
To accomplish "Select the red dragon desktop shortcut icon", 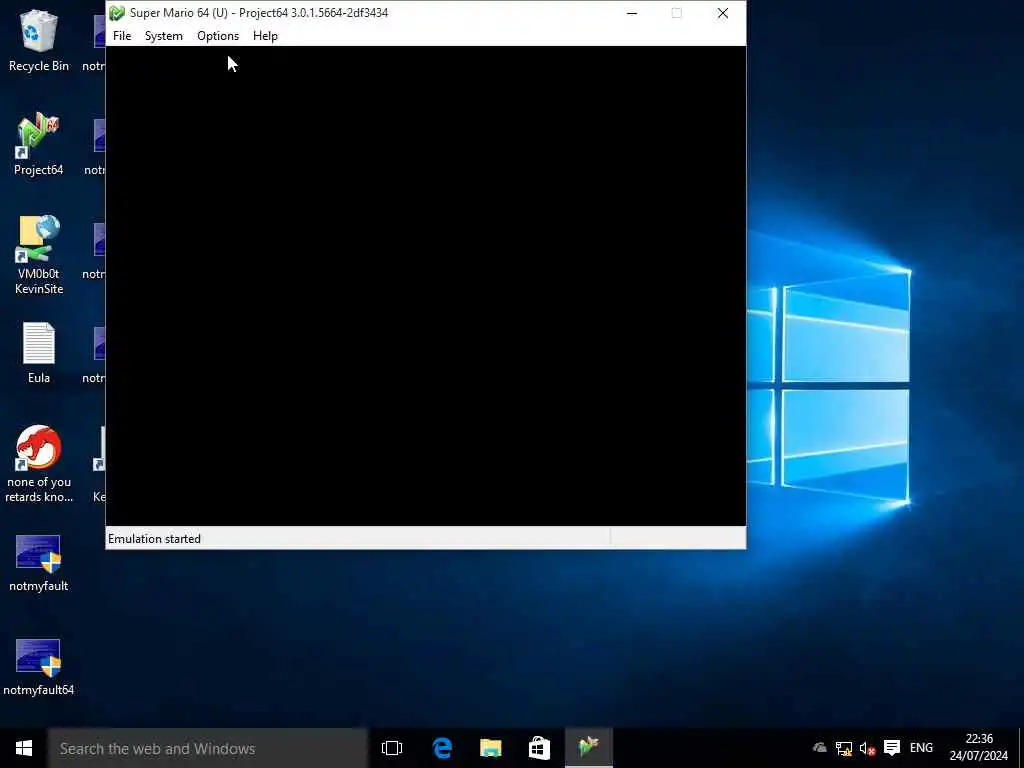I will (39, 464).
